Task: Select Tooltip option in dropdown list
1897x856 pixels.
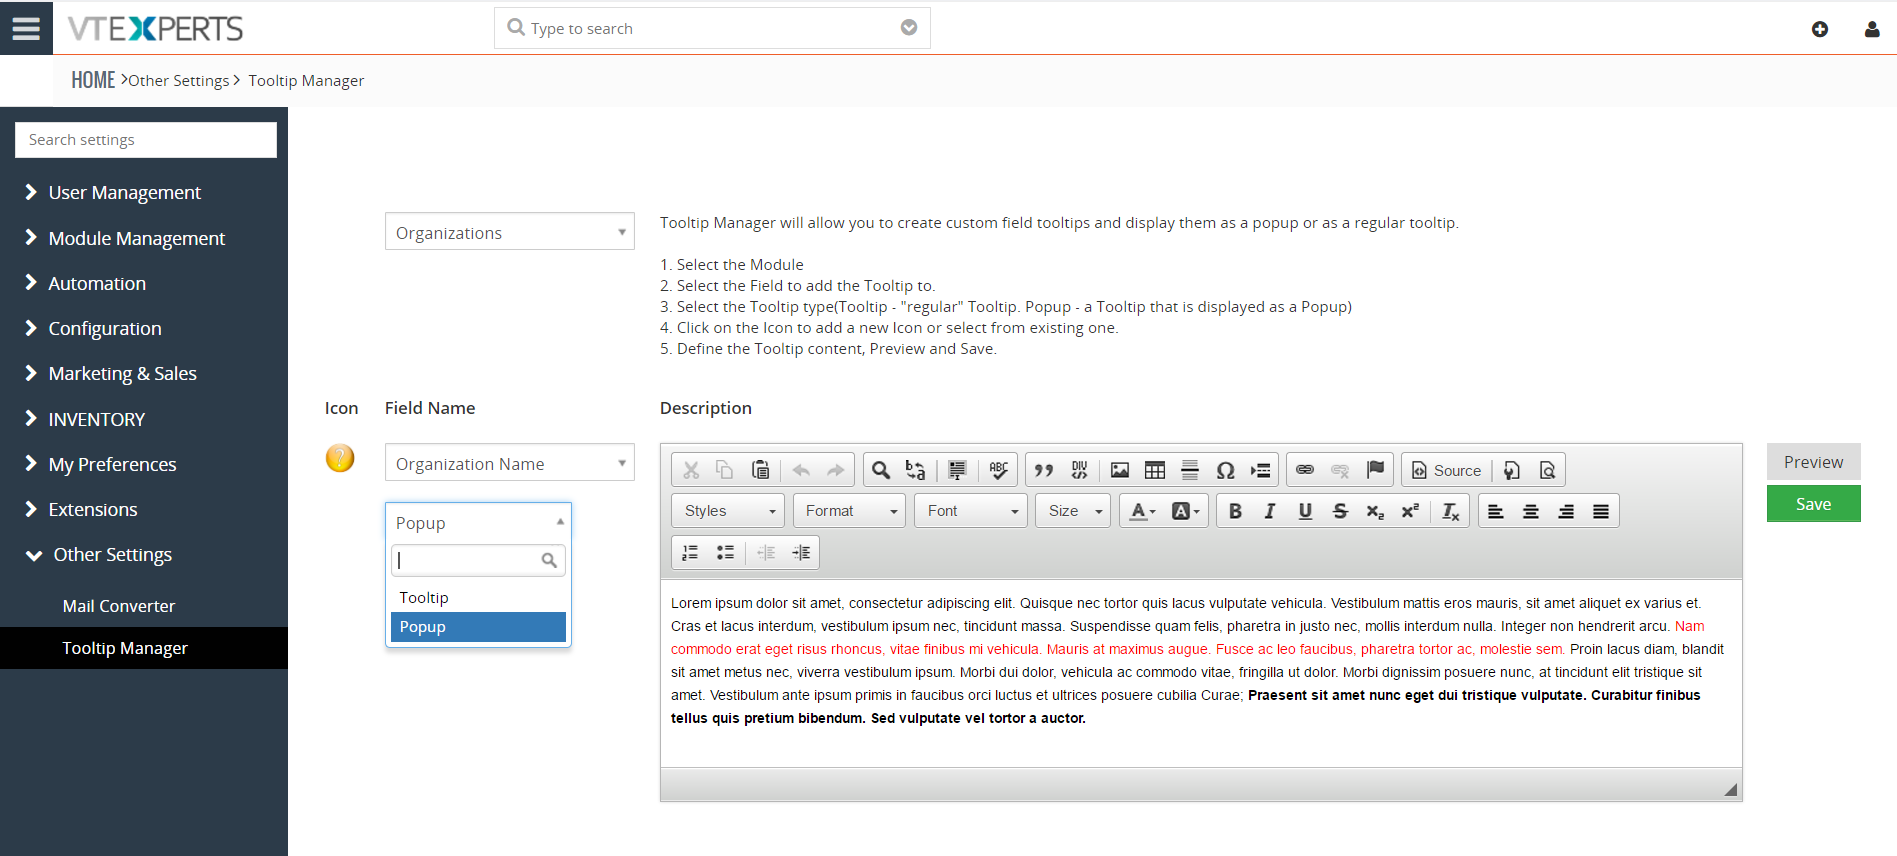Action: click(478, 597)
